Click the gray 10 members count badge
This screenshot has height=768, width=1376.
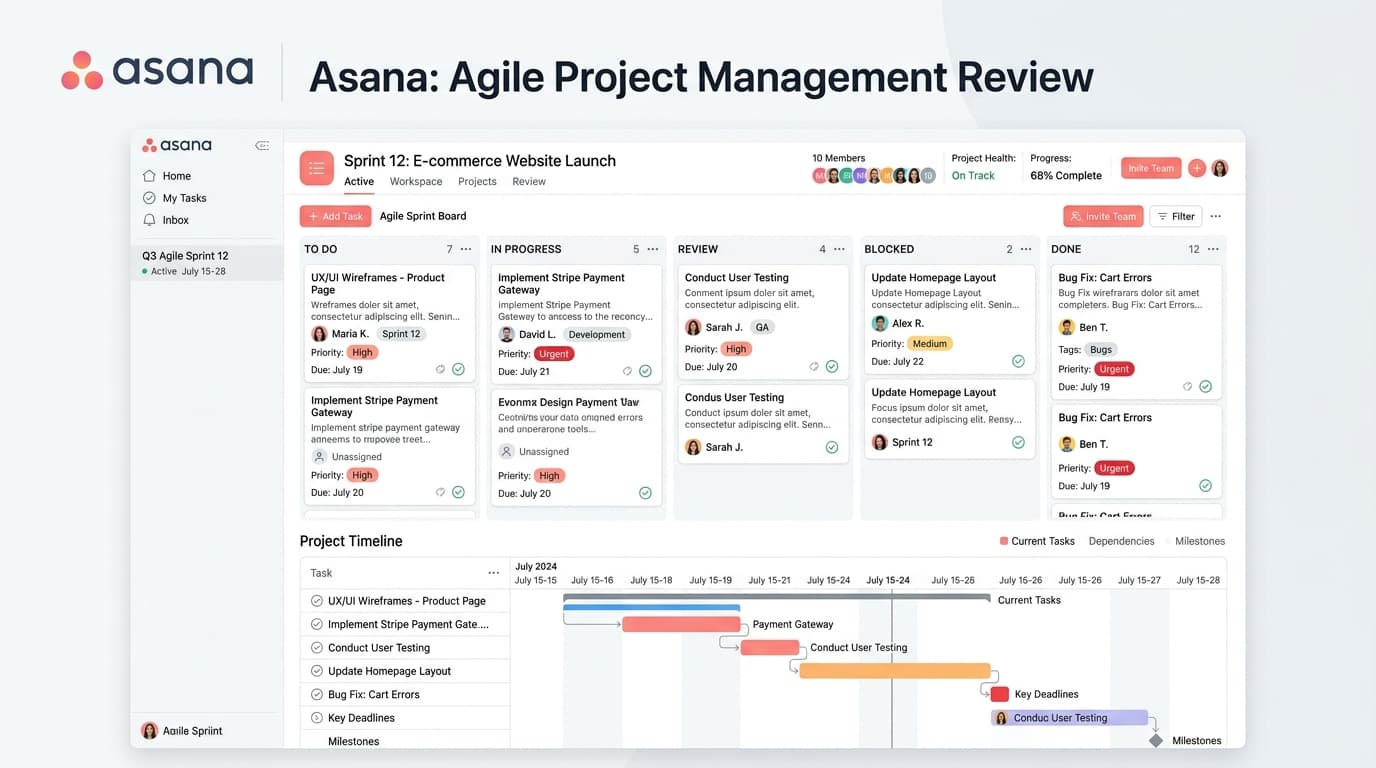click(927, 175)
